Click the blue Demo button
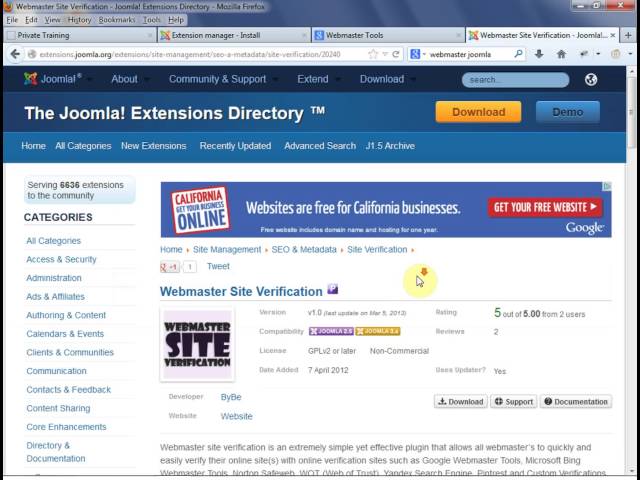Screen dimensions: 640x480 pyautogui.click(x=567, y=112)
